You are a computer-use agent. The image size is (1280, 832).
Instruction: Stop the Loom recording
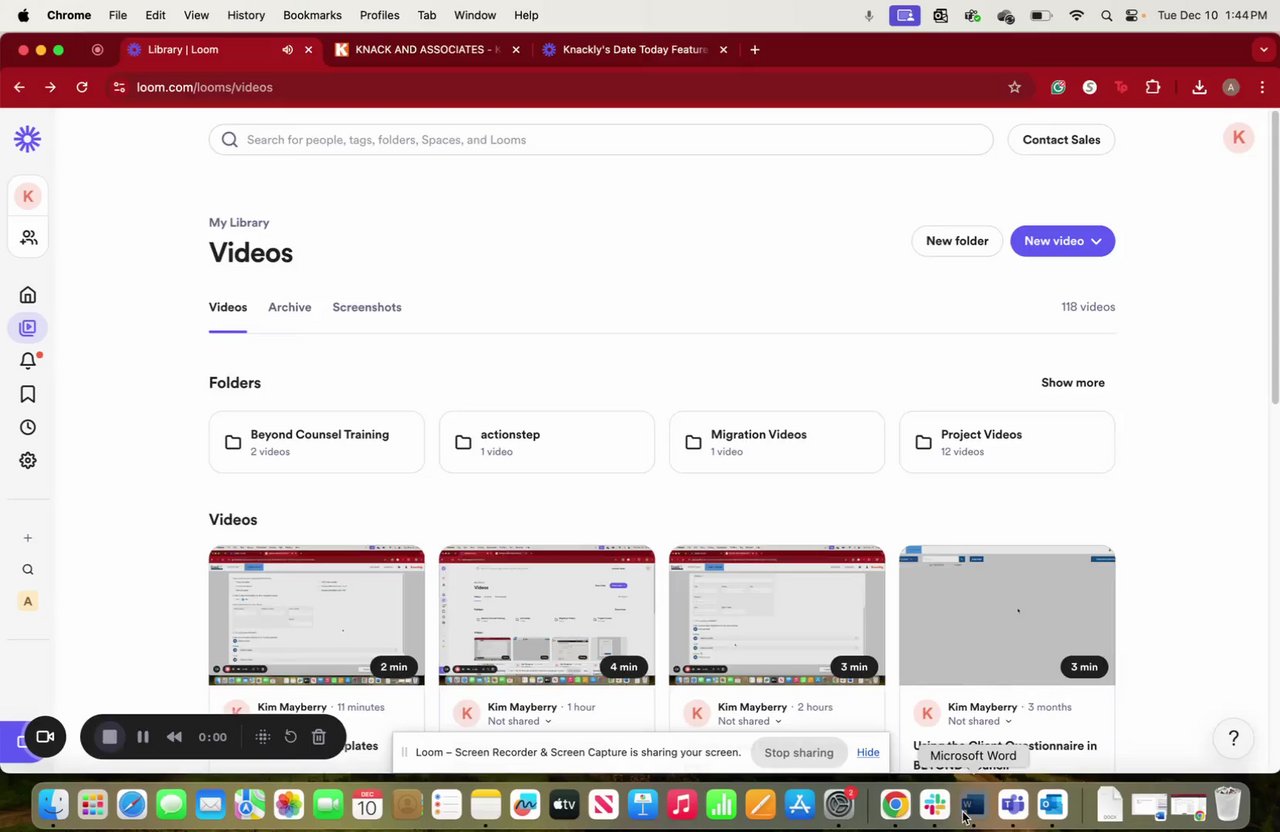(110, 737)
